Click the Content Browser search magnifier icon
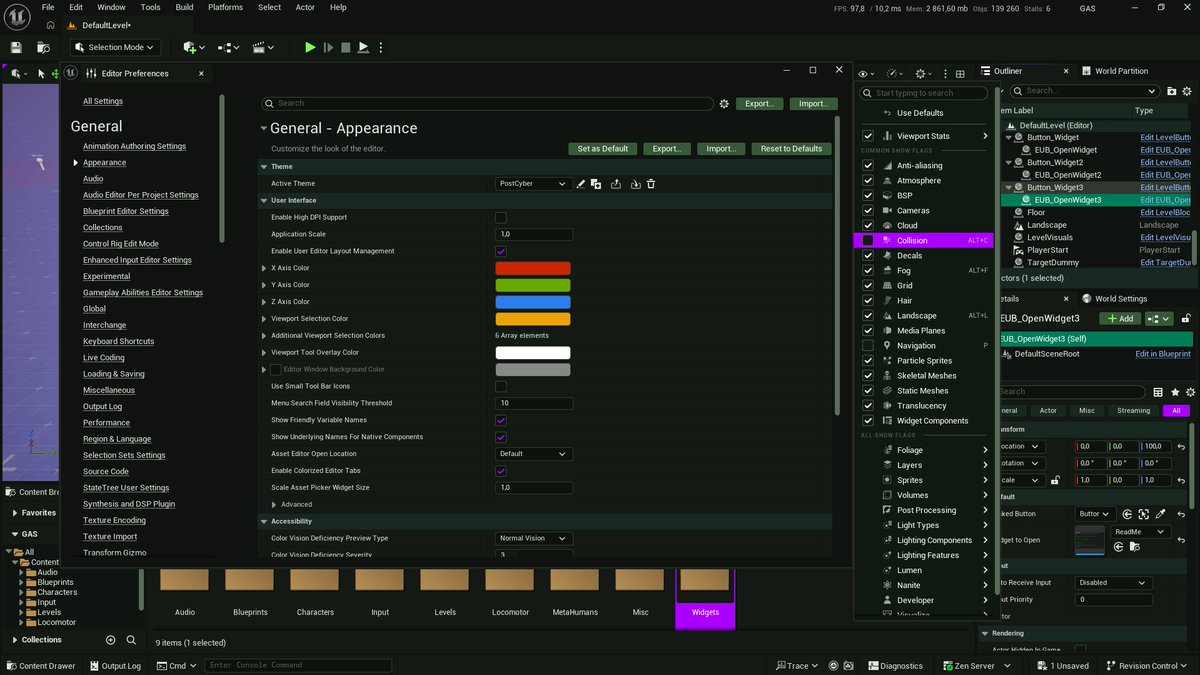Viewport: 1200px width, 675px height. [x=131, y=640]
